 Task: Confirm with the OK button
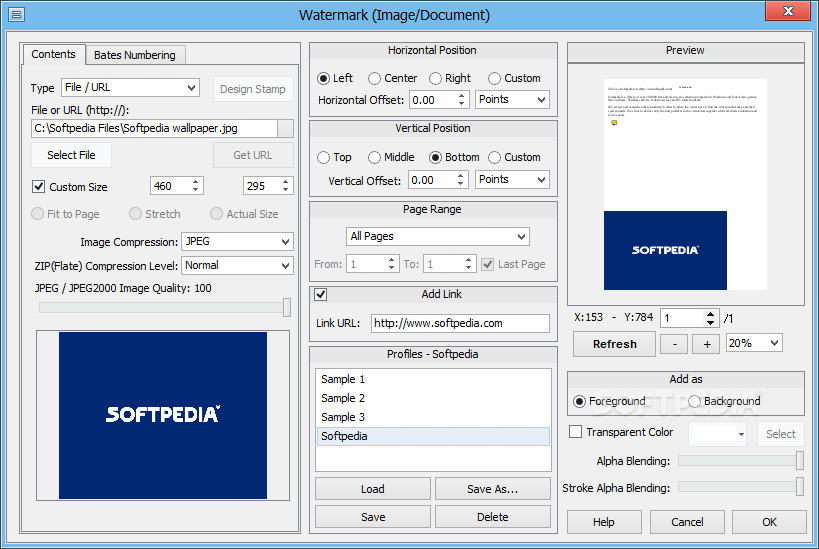point(769,522)
